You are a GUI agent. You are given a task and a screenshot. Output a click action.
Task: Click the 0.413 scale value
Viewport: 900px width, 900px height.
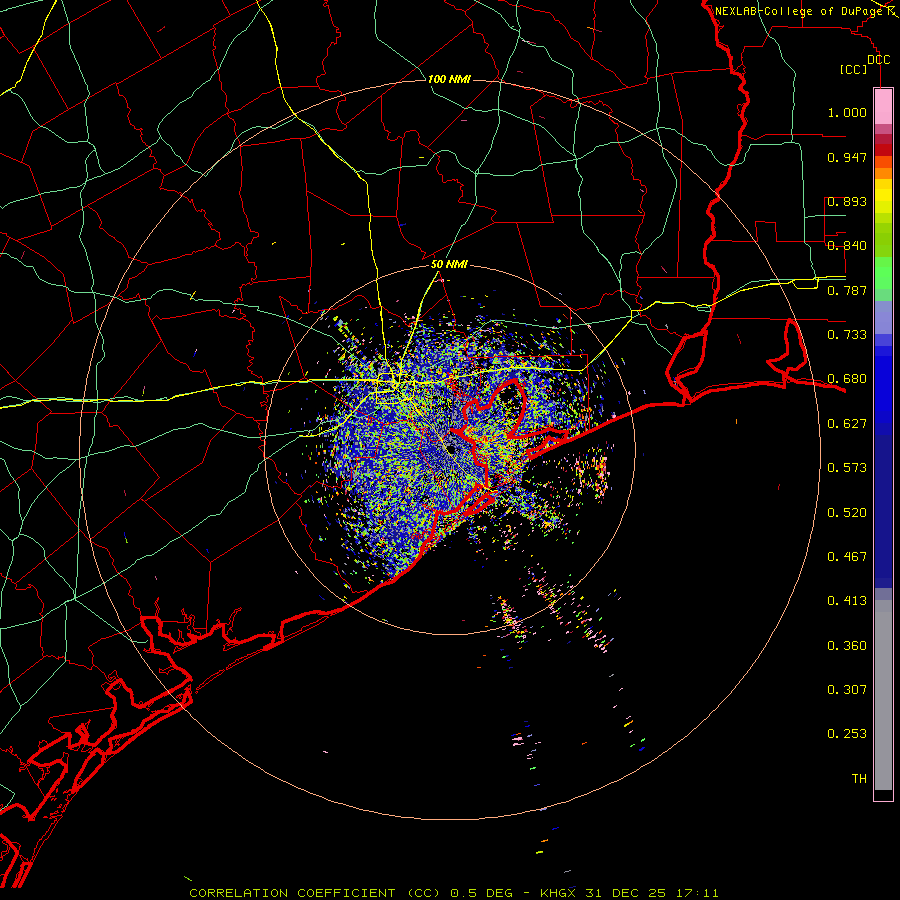click(x=847, y=601)
